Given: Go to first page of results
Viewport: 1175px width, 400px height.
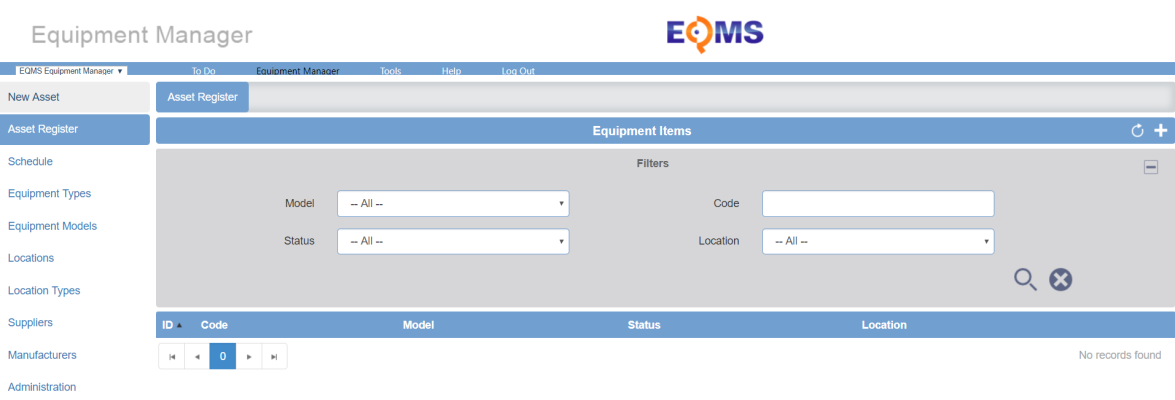Looking at the screenshot, I should (x=172, y=357).
